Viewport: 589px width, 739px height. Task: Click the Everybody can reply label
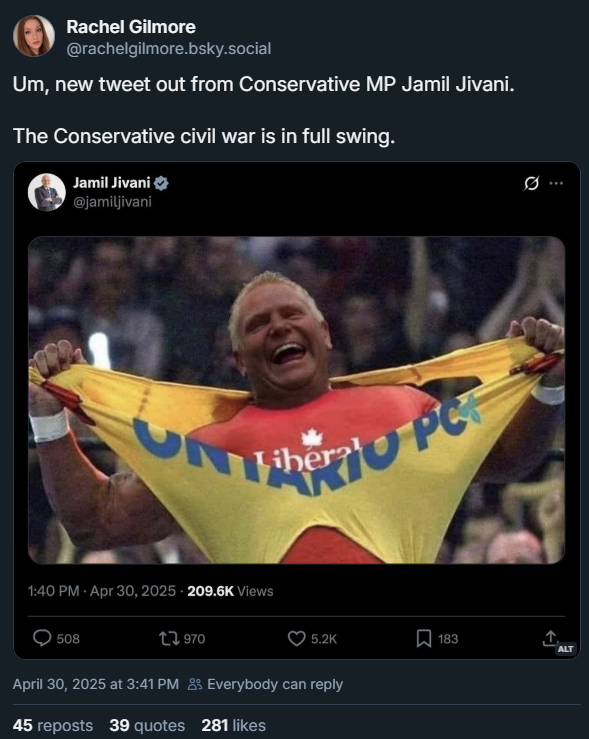(265, 684)
